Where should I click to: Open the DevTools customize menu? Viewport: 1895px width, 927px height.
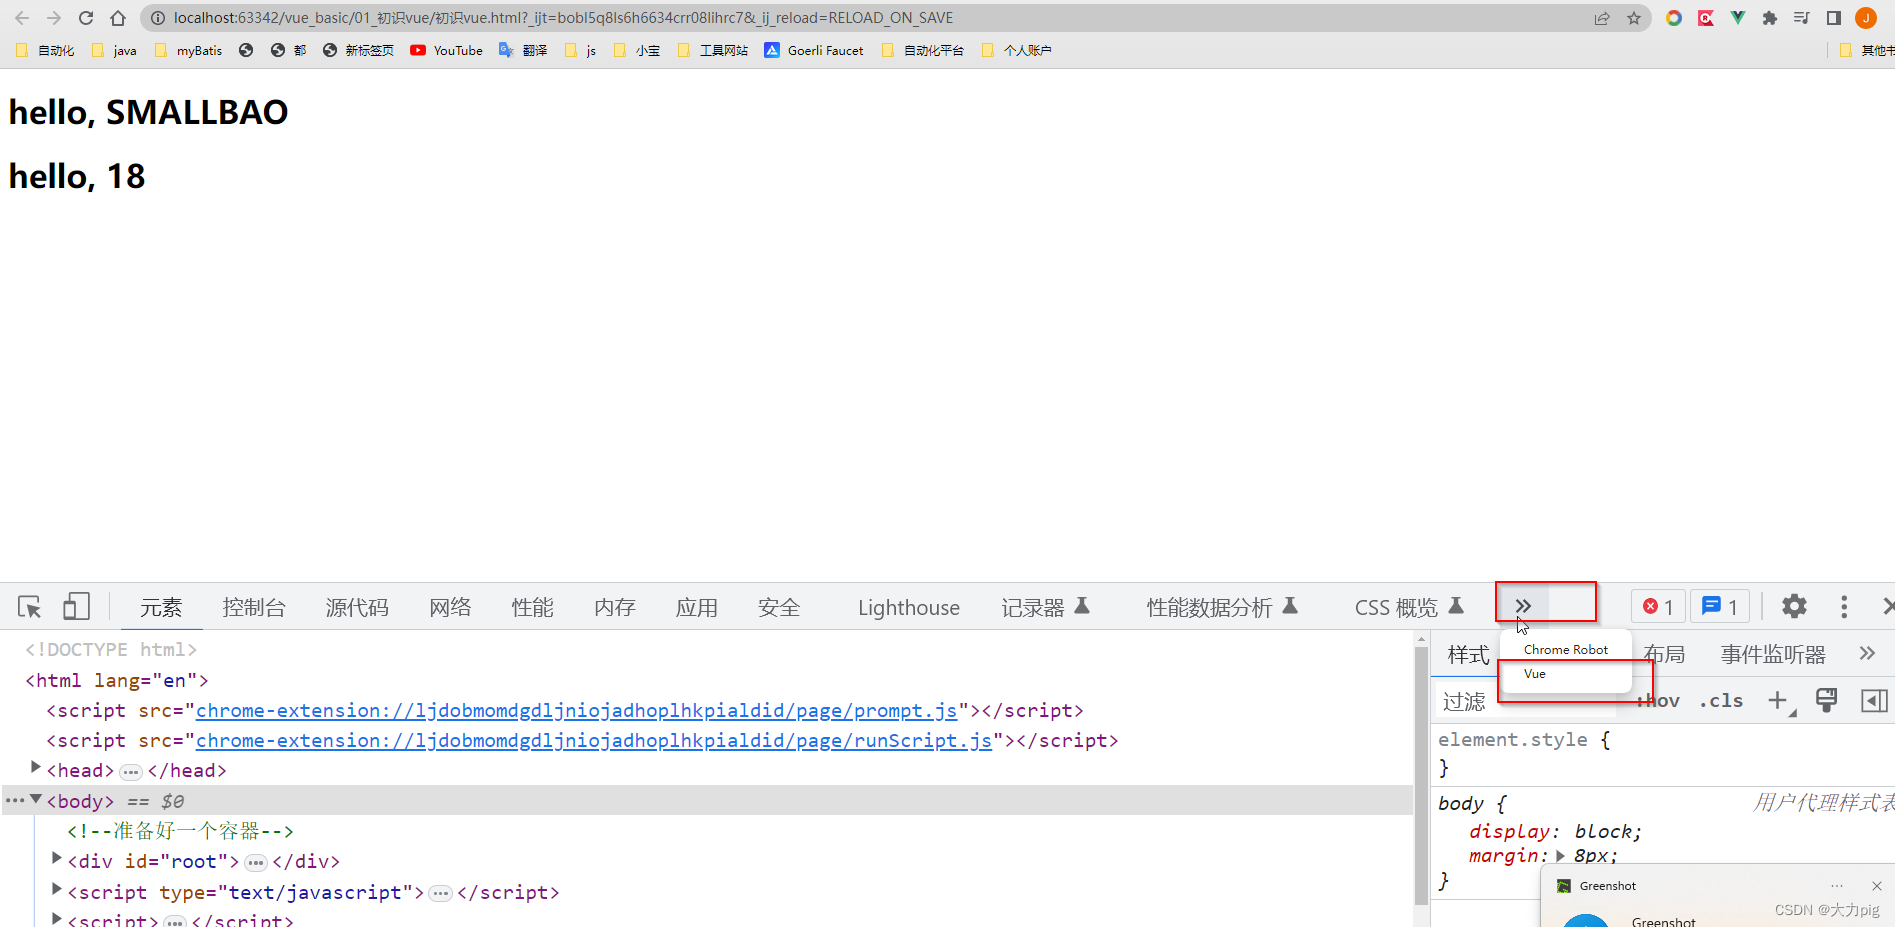tap(1844, 606)
